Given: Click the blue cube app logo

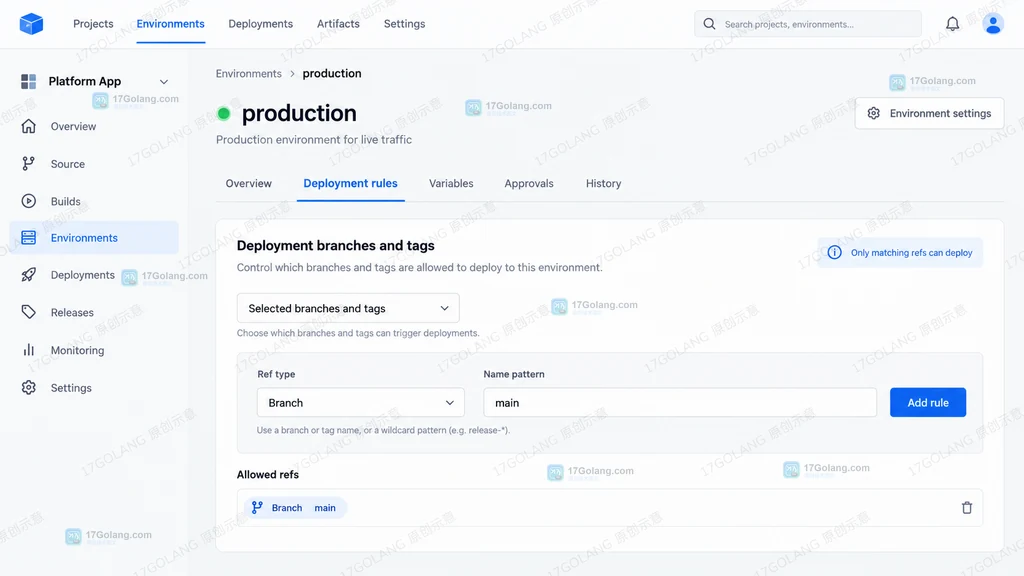Looking at the screenshot, I should [x=31, y=24].
